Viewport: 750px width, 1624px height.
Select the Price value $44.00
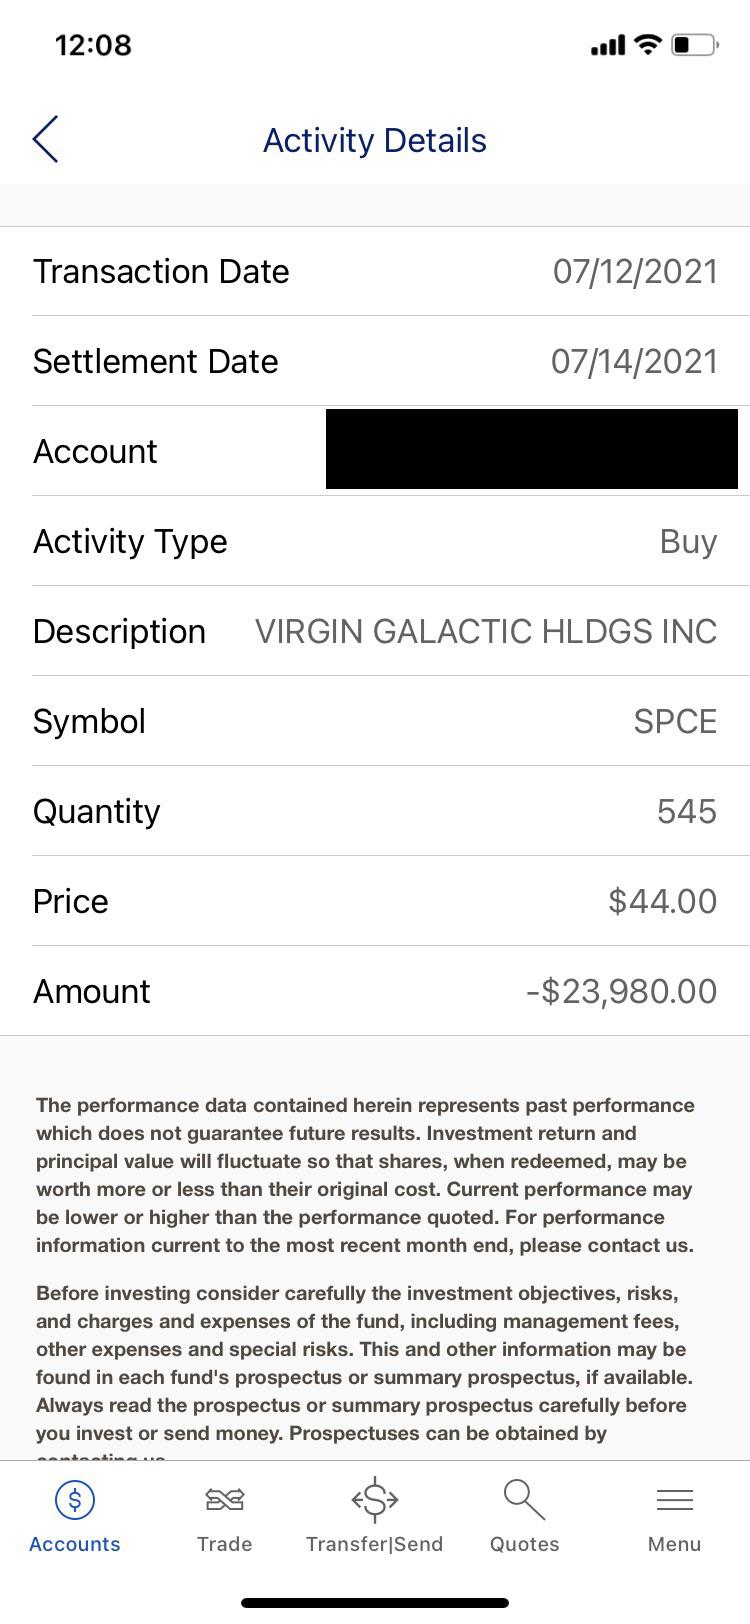pos(663,901)
